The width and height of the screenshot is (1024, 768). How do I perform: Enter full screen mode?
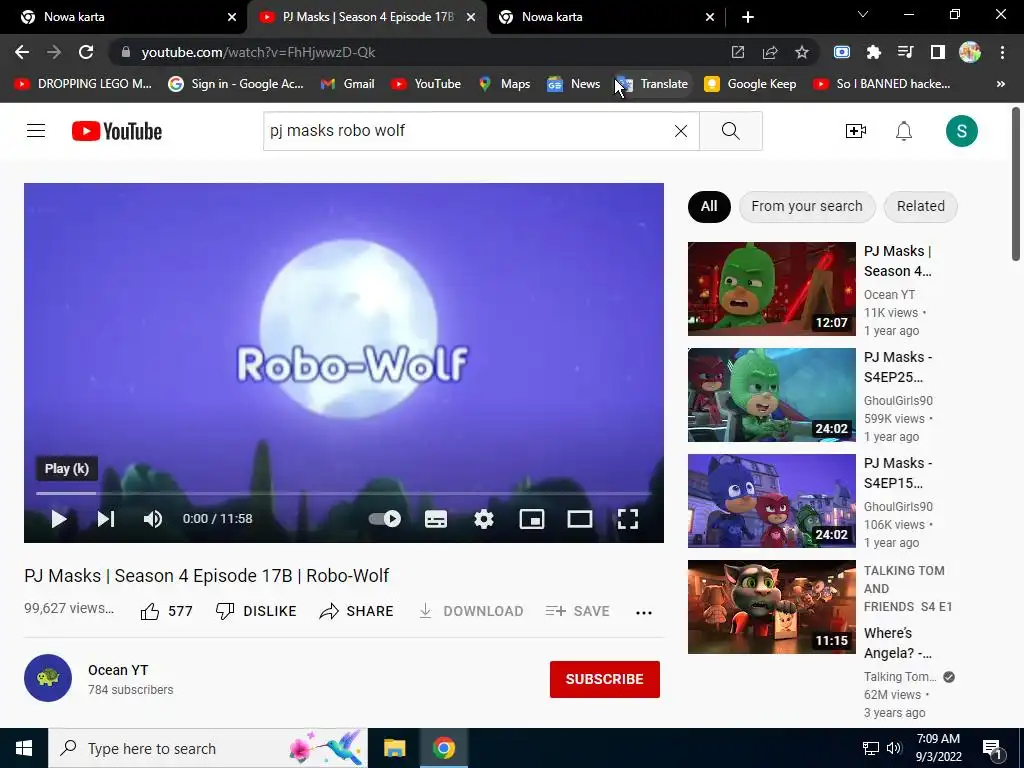click(628, 519)
